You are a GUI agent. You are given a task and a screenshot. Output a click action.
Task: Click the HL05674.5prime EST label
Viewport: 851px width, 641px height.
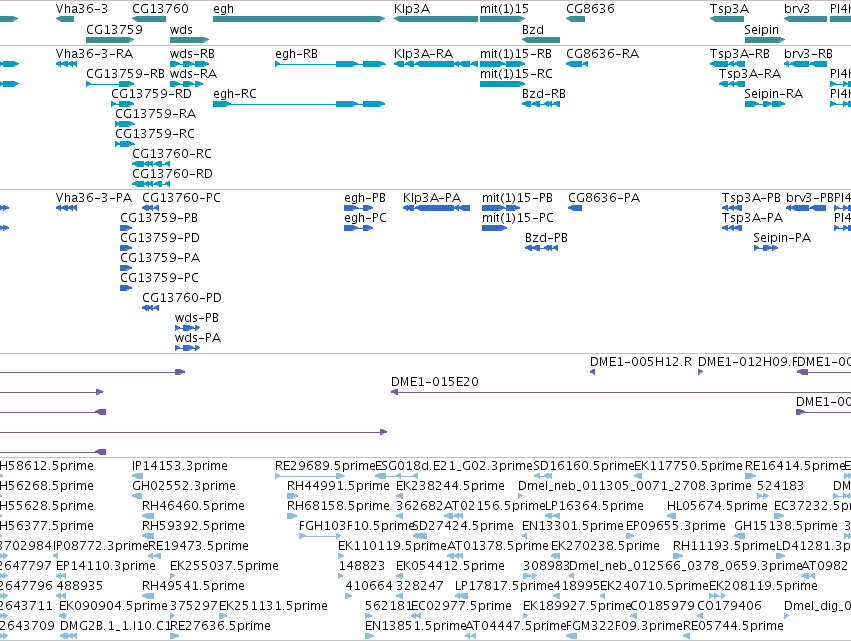[717, 505]
